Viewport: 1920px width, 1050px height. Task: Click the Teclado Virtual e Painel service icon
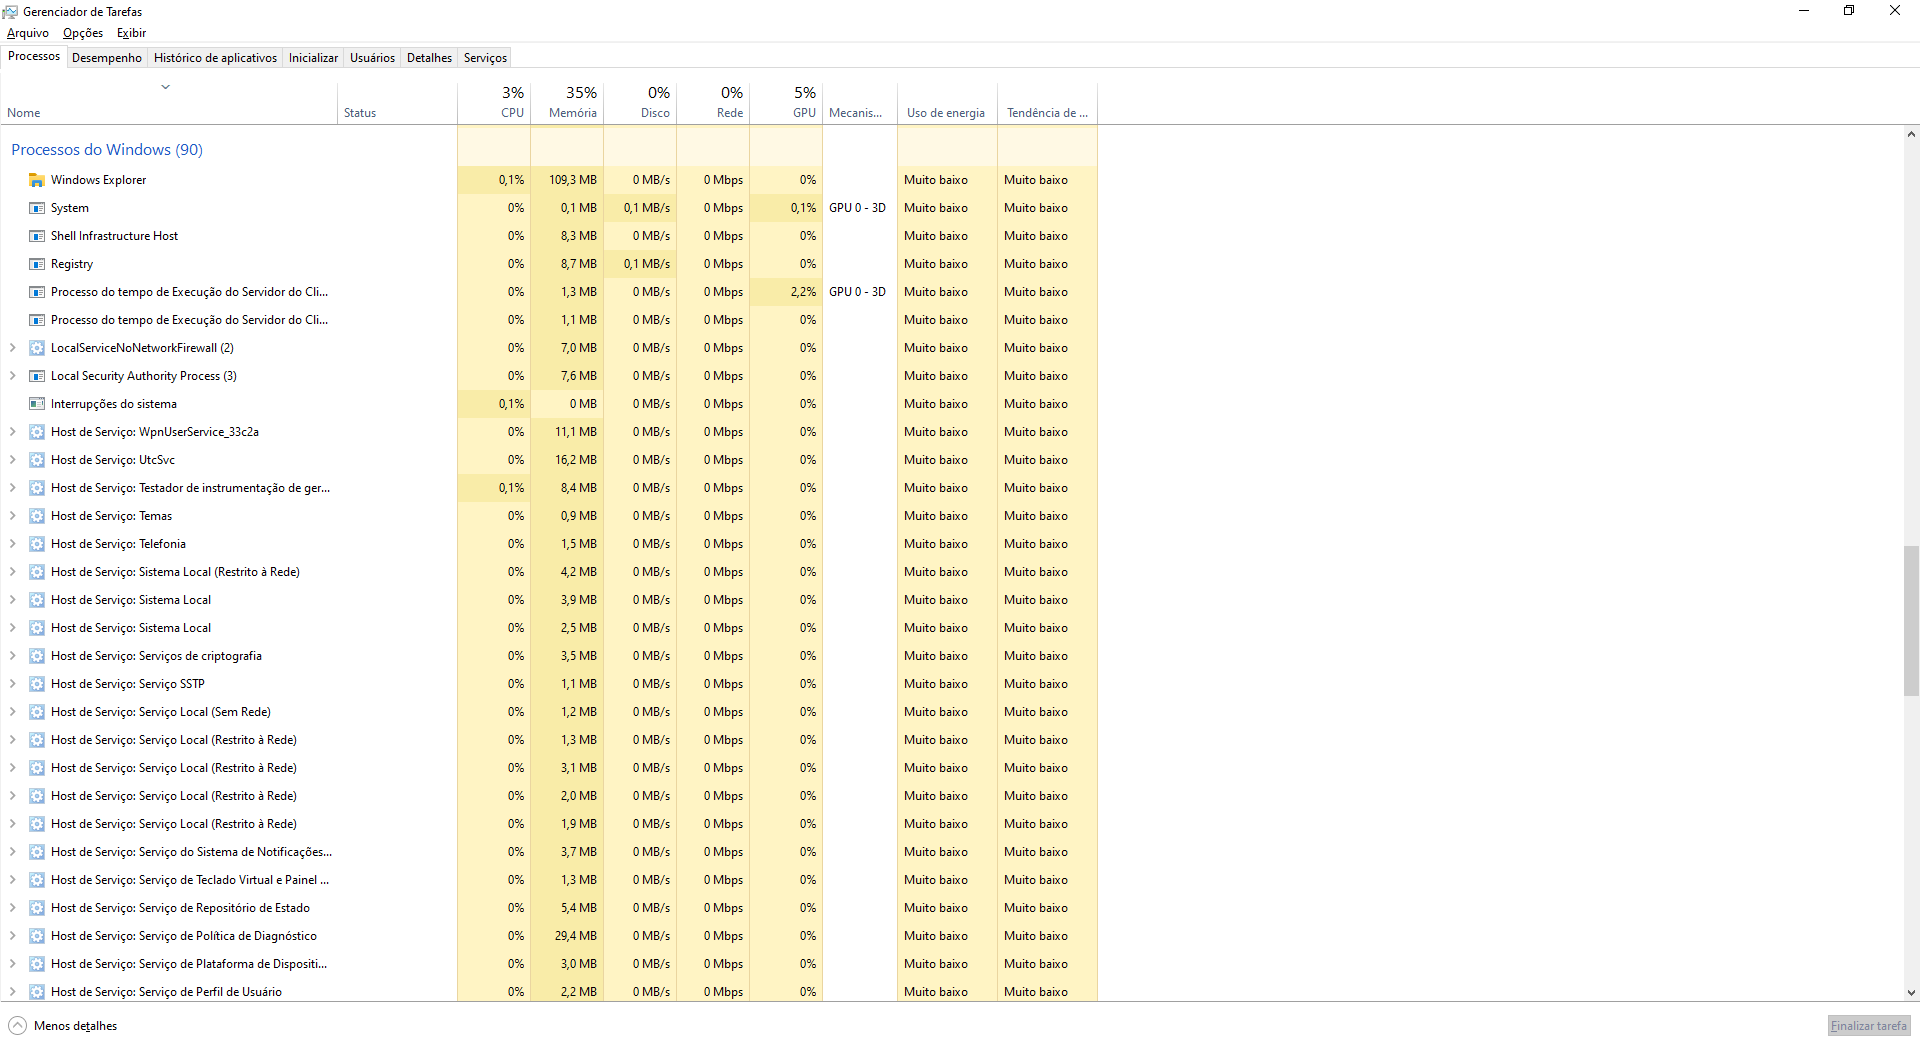(x=37, y=880)
